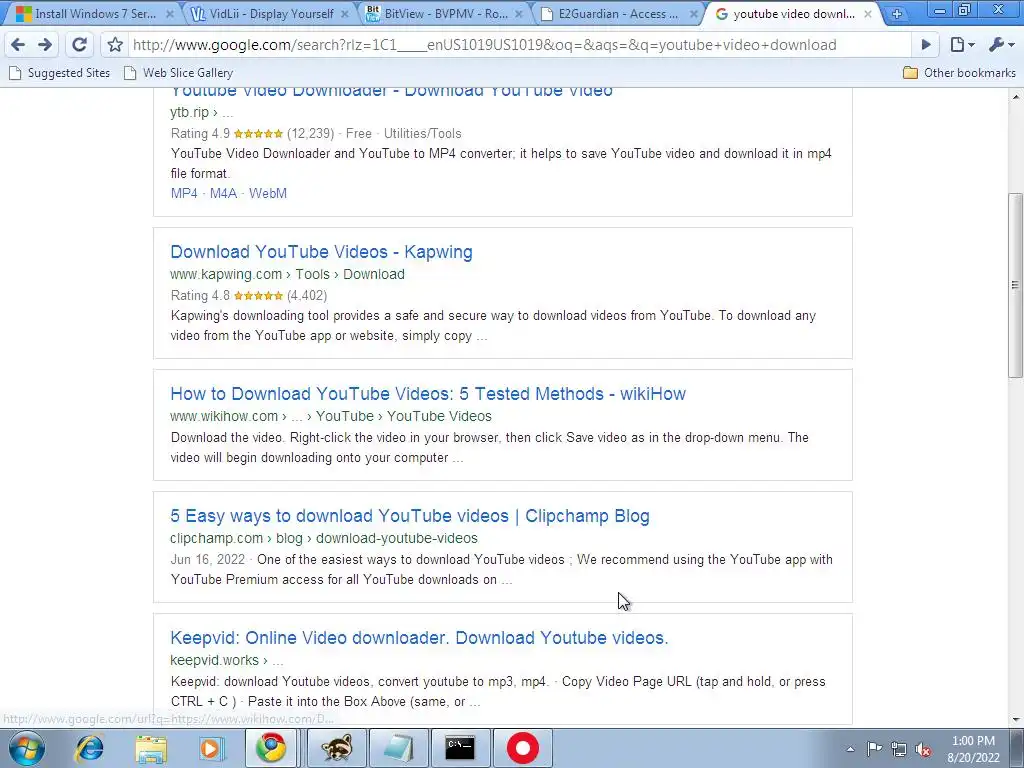Click the scrollbar down arrow
The image size is (1024, 768).
(1015, 720)
